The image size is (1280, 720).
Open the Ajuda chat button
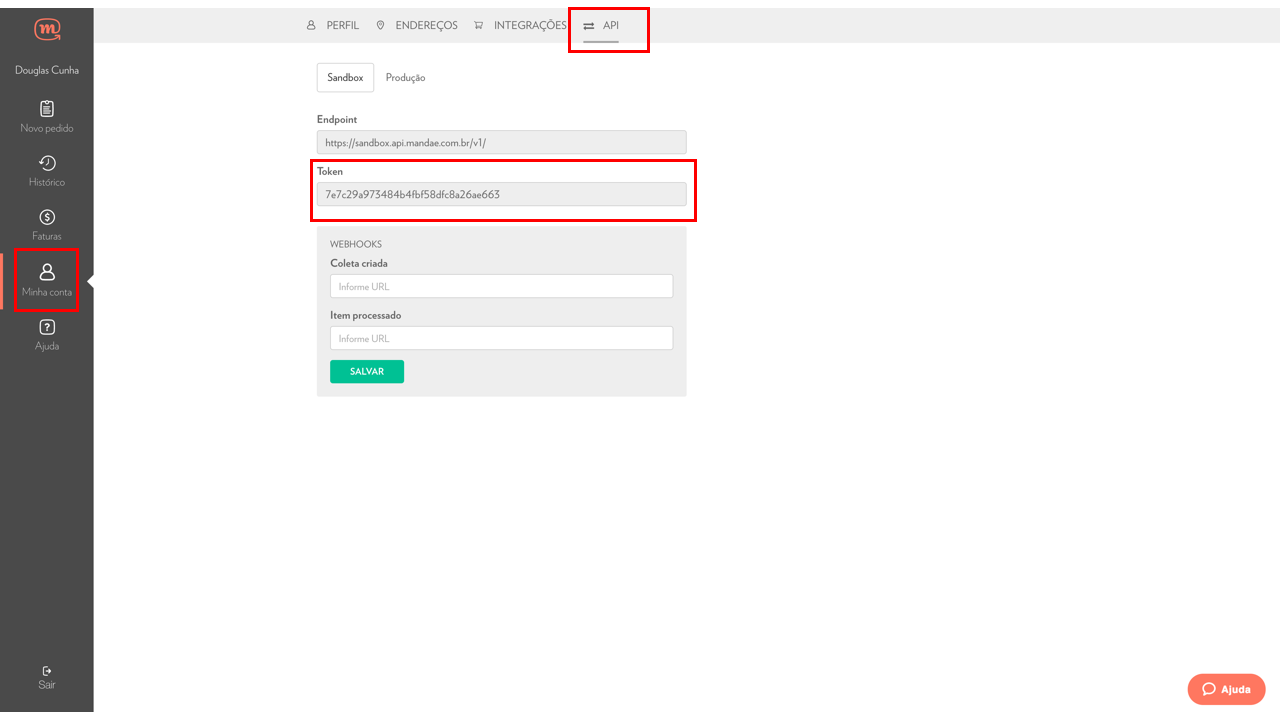[1226, 689]
